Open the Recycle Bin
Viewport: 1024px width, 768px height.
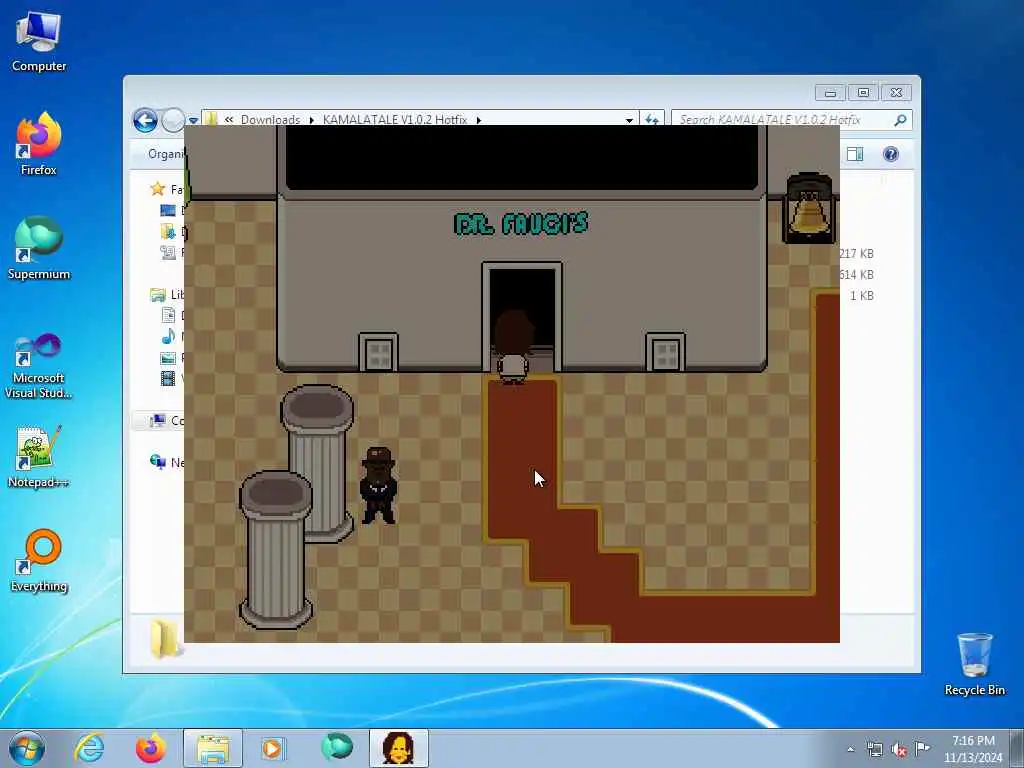coord(974,664)
